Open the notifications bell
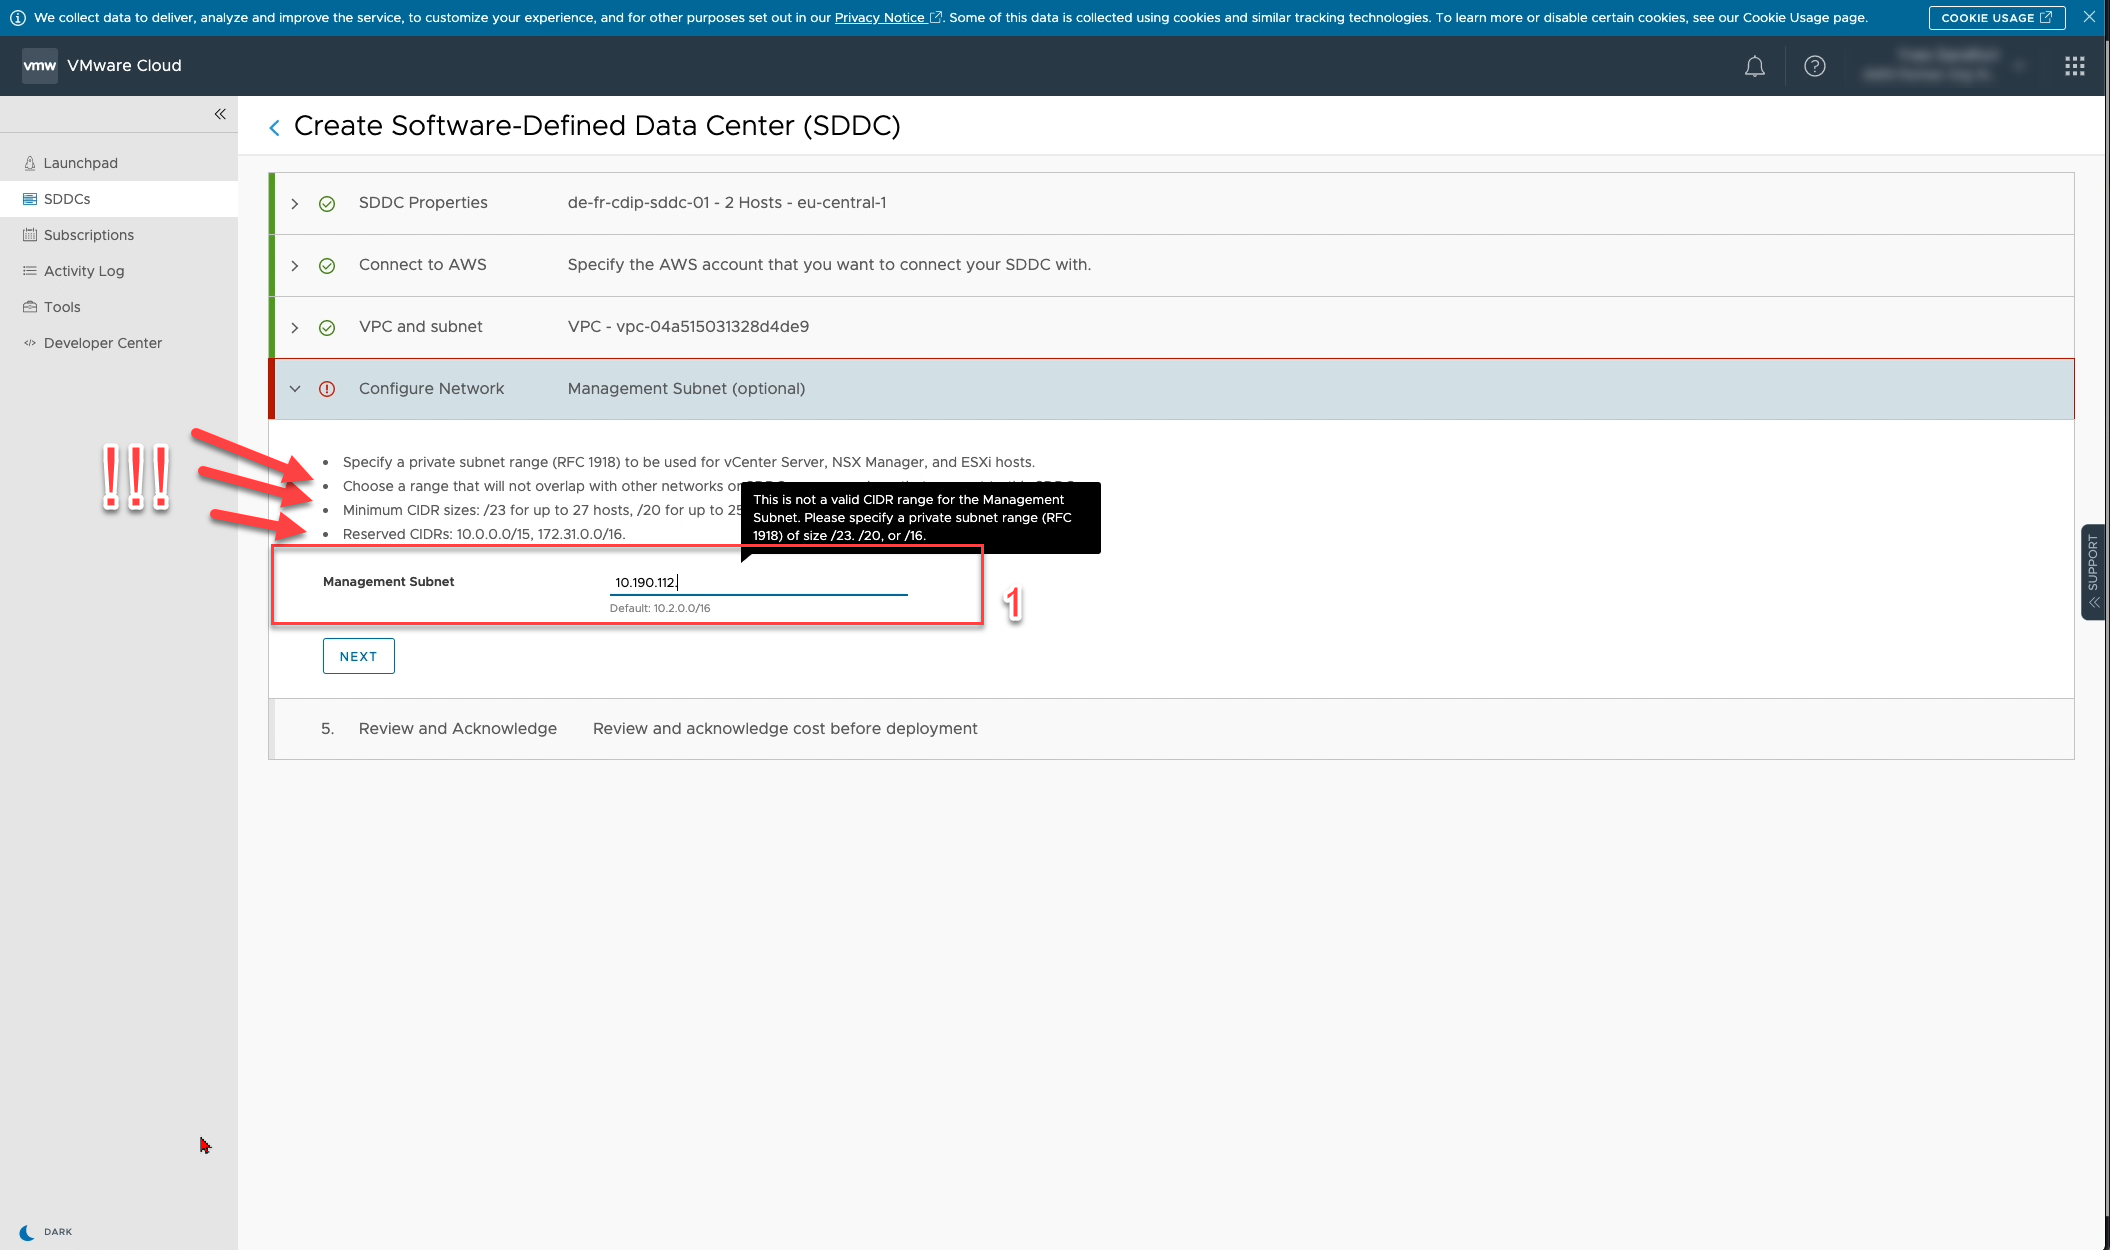 1754,66
